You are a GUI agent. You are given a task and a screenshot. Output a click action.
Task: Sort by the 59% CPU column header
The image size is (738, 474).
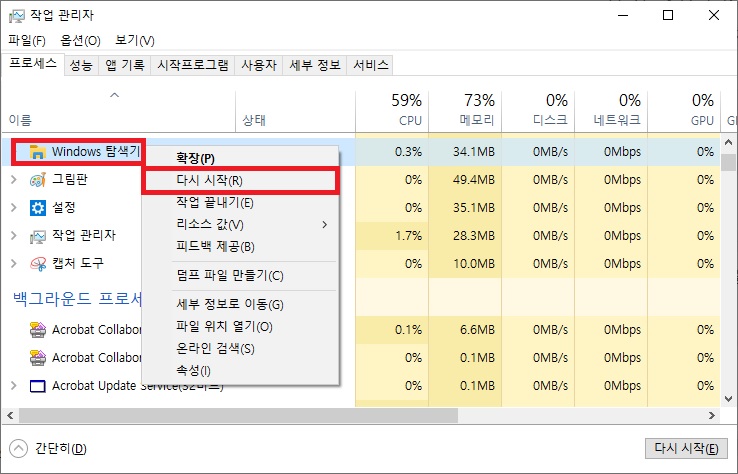pyautogui.click(x=392, y=112)
